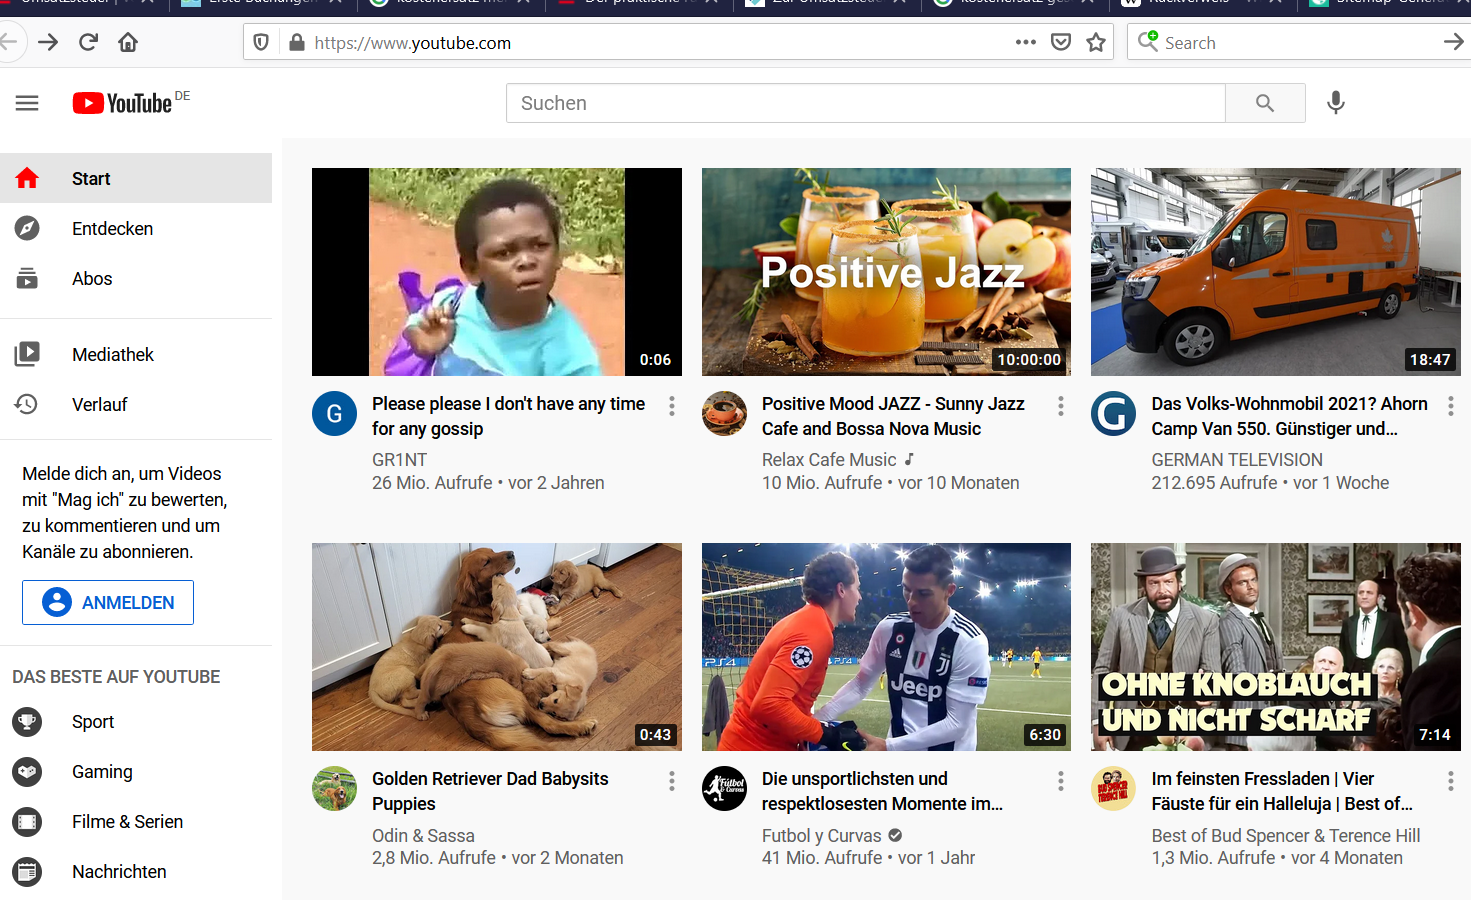Open options menu for Positive Mood JAZZ video
The width and height of the screenshot is (1471, 900).
1061,406
